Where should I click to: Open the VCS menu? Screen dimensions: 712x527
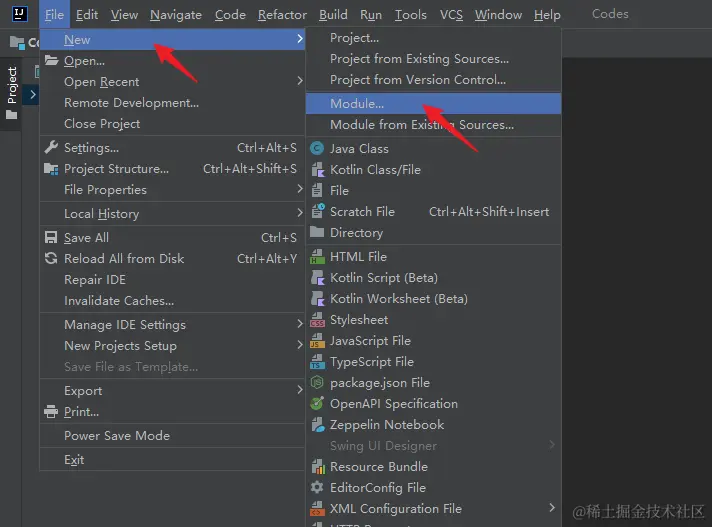pos(451,15)
